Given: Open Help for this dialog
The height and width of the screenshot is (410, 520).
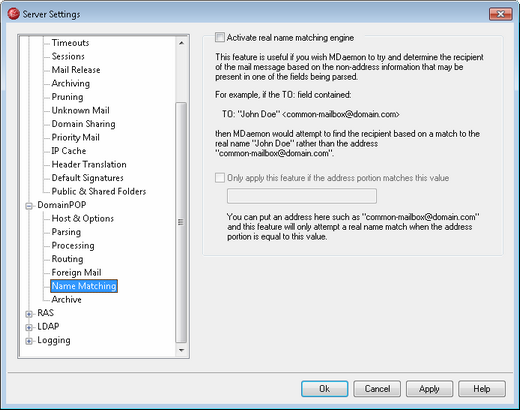Looking at the screenshot, I should (482, 389).
